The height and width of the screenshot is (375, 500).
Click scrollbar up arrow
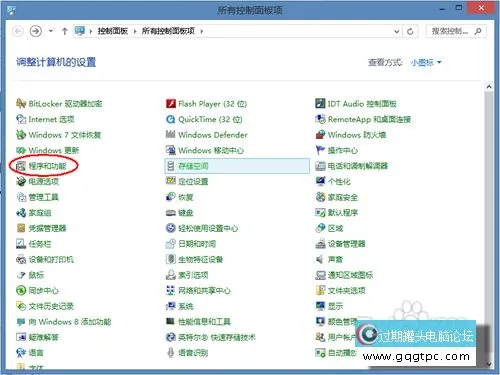click(x=489, y=87)
